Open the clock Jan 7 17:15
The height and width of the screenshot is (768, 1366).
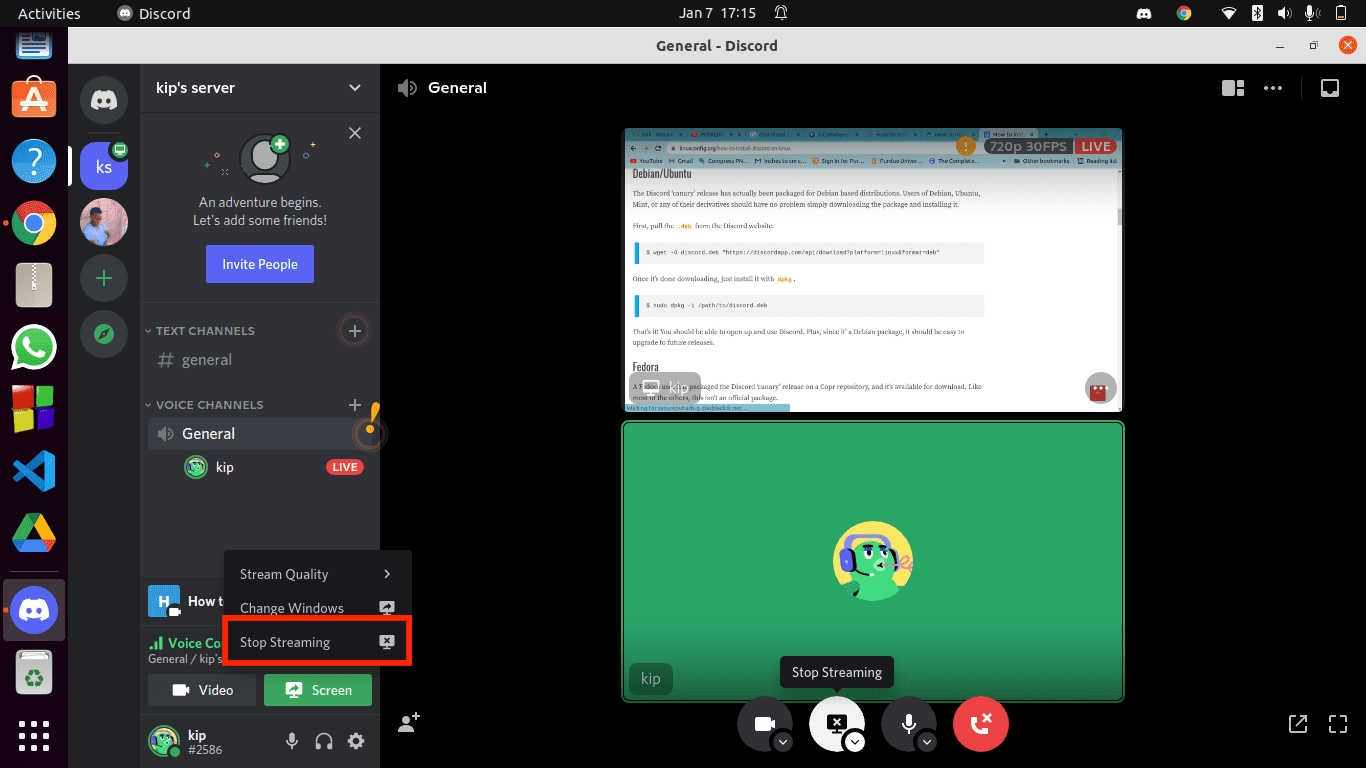tap(718, 13)
